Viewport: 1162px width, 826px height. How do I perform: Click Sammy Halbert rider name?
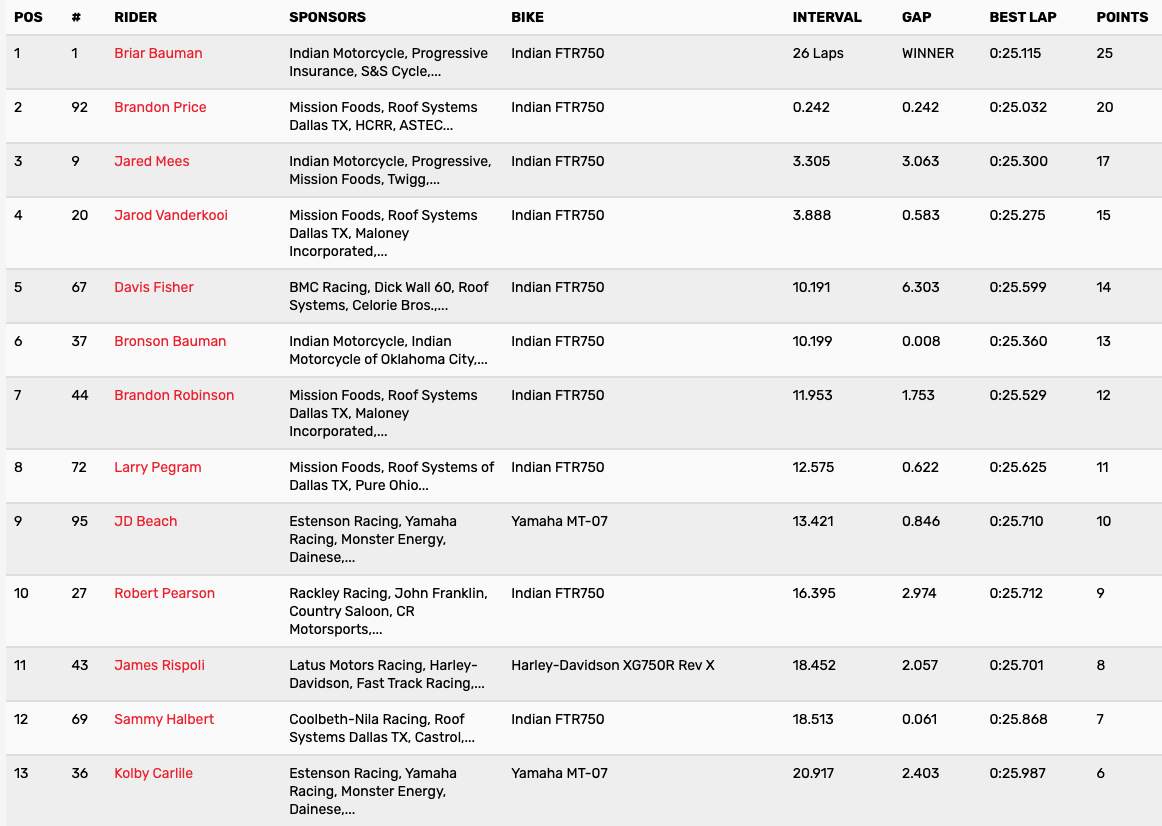pyautogui.click(x=164, y=719)
